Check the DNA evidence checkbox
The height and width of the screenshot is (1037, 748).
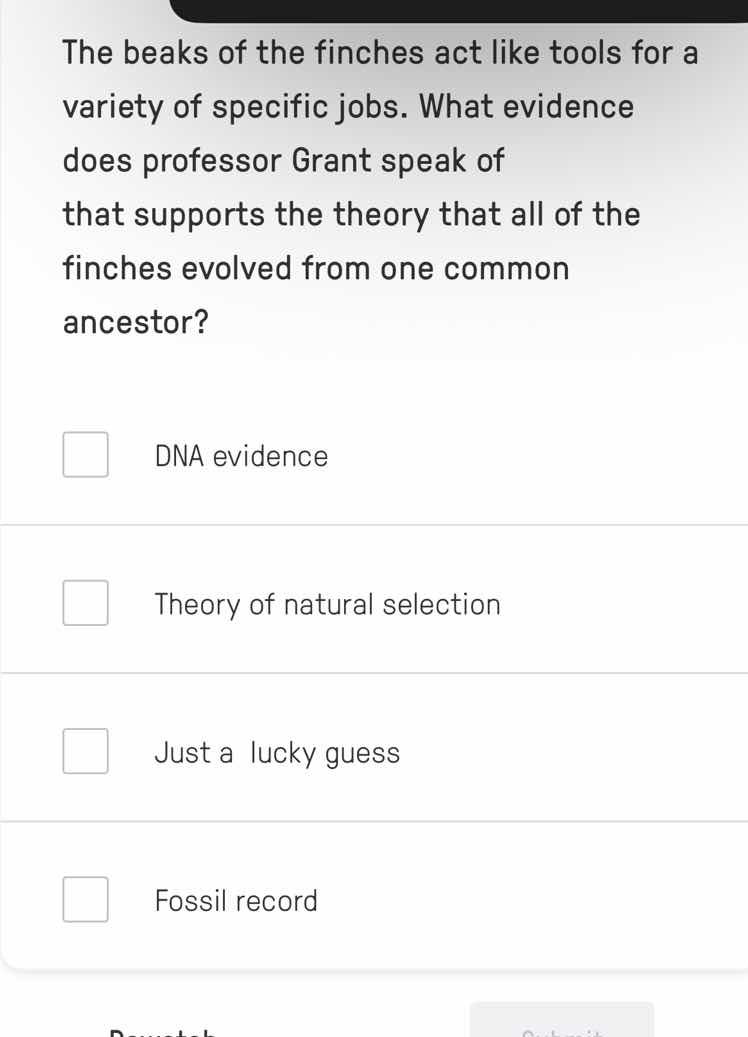tap(86, 455)
